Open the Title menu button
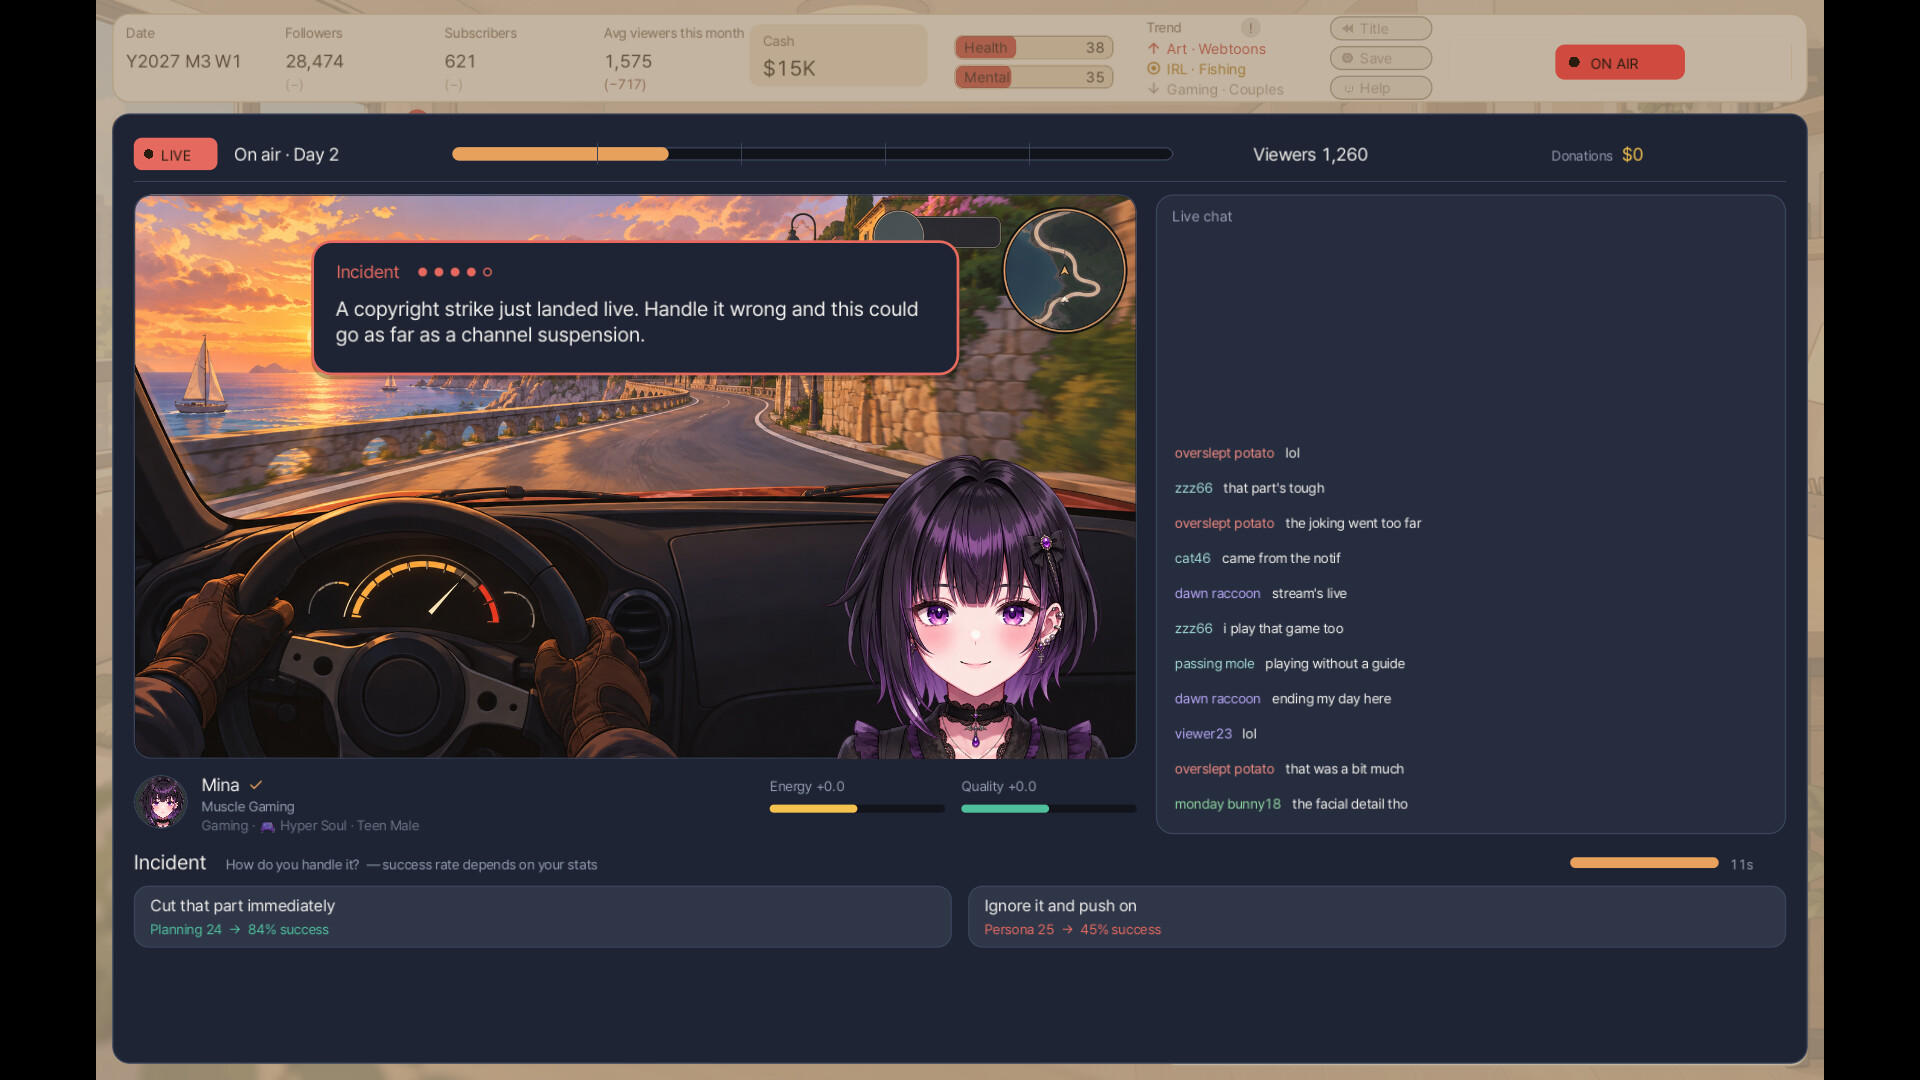The image size is (1920, 1080). 1380,29
